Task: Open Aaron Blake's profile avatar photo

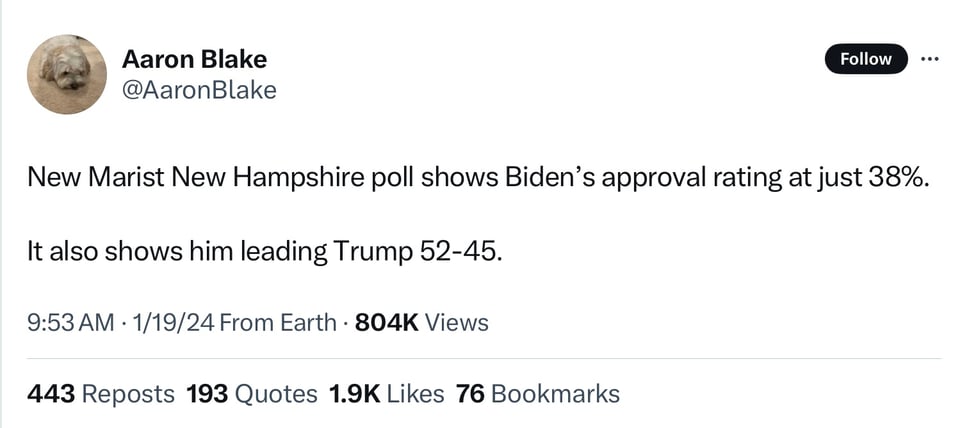Action: (67, 74)
